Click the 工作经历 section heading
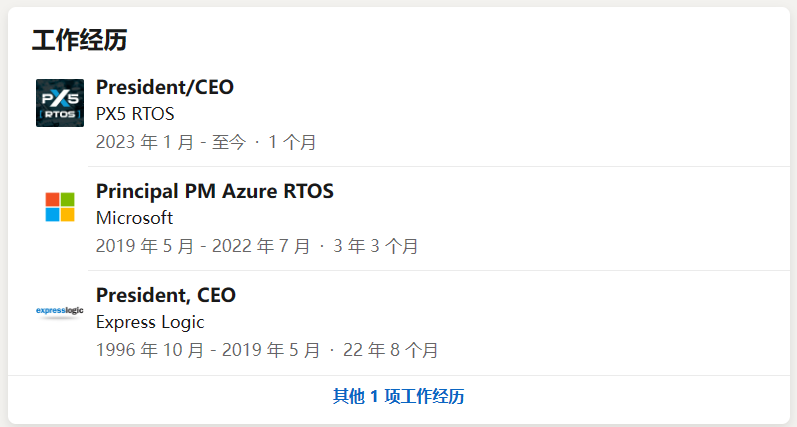This screenshot has height=427, width=797. (x=79, y=40)
